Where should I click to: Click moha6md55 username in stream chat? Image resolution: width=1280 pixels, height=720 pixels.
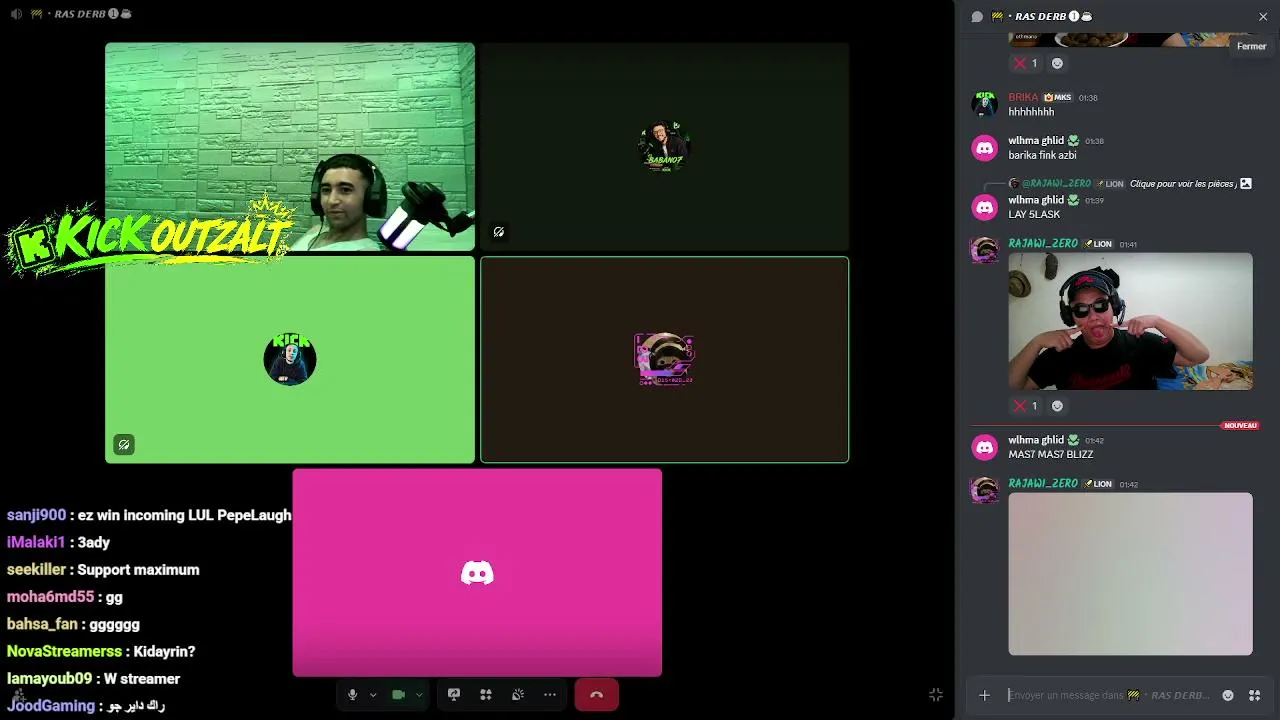[x=50, y=597]
